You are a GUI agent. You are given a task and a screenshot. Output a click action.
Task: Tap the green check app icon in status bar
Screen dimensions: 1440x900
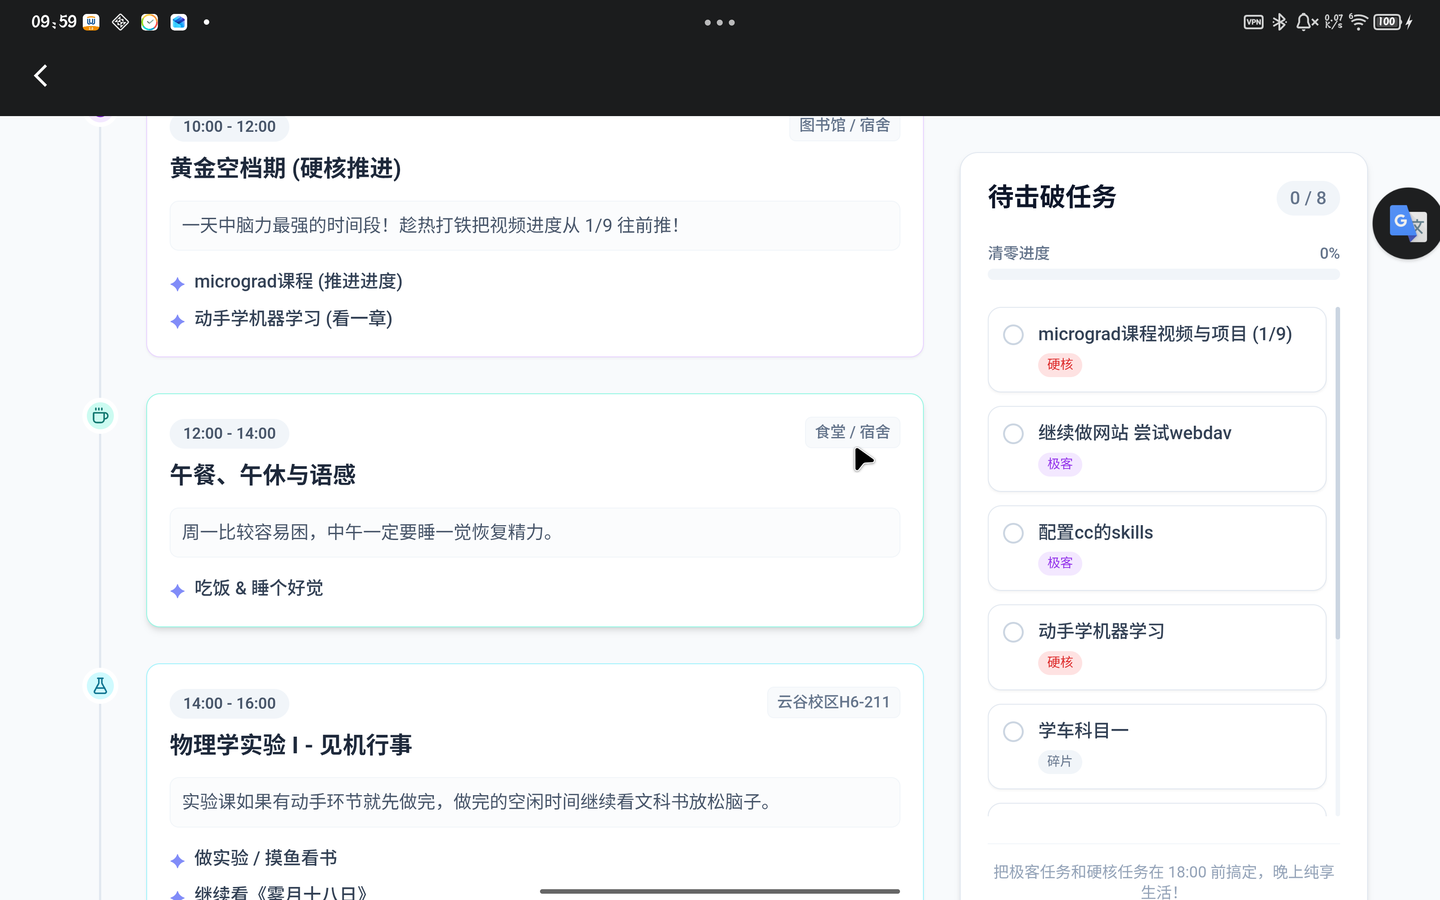coord(150,22)
